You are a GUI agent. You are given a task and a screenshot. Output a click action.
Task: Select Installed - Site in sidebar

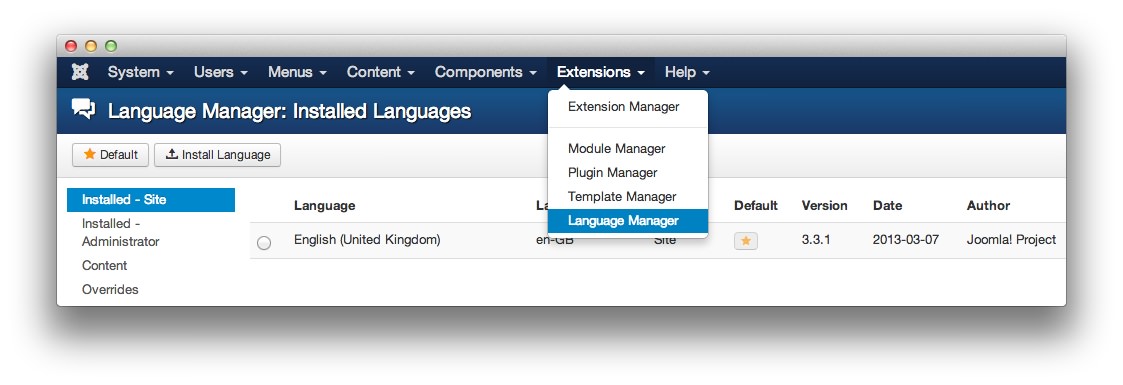(150, 200)
